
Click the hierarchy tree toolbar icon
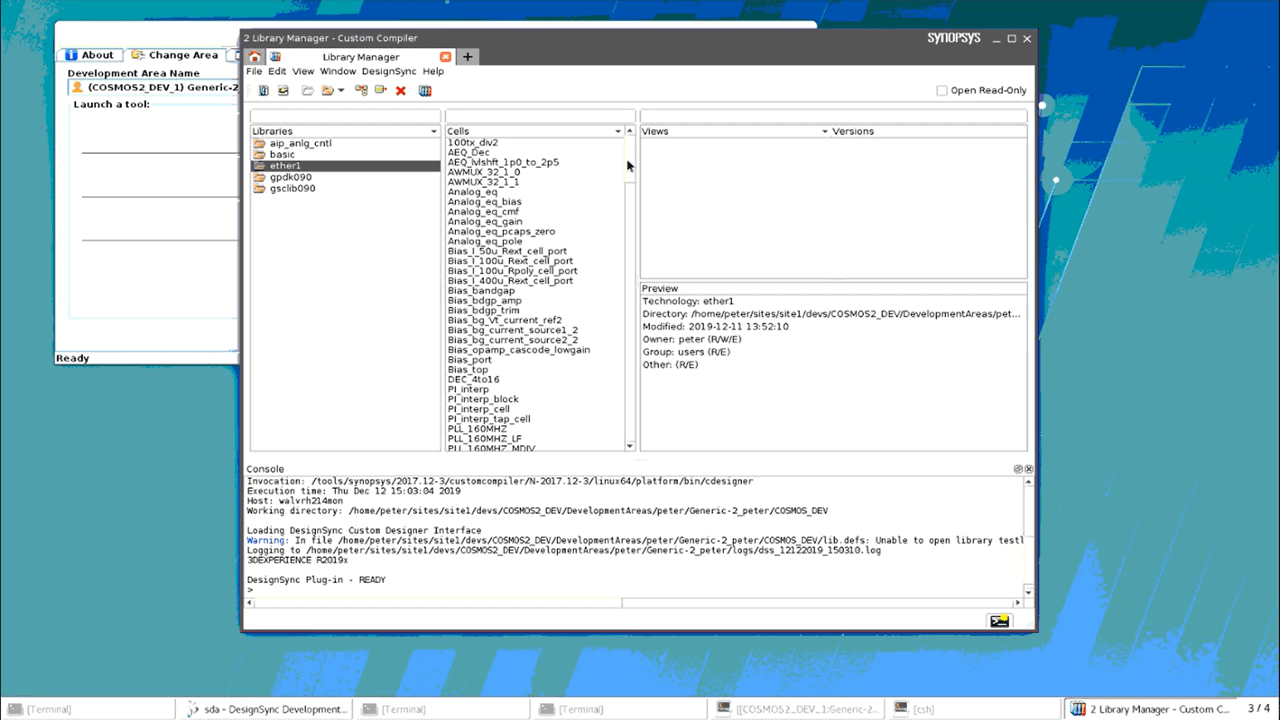[x=361, y=91]
